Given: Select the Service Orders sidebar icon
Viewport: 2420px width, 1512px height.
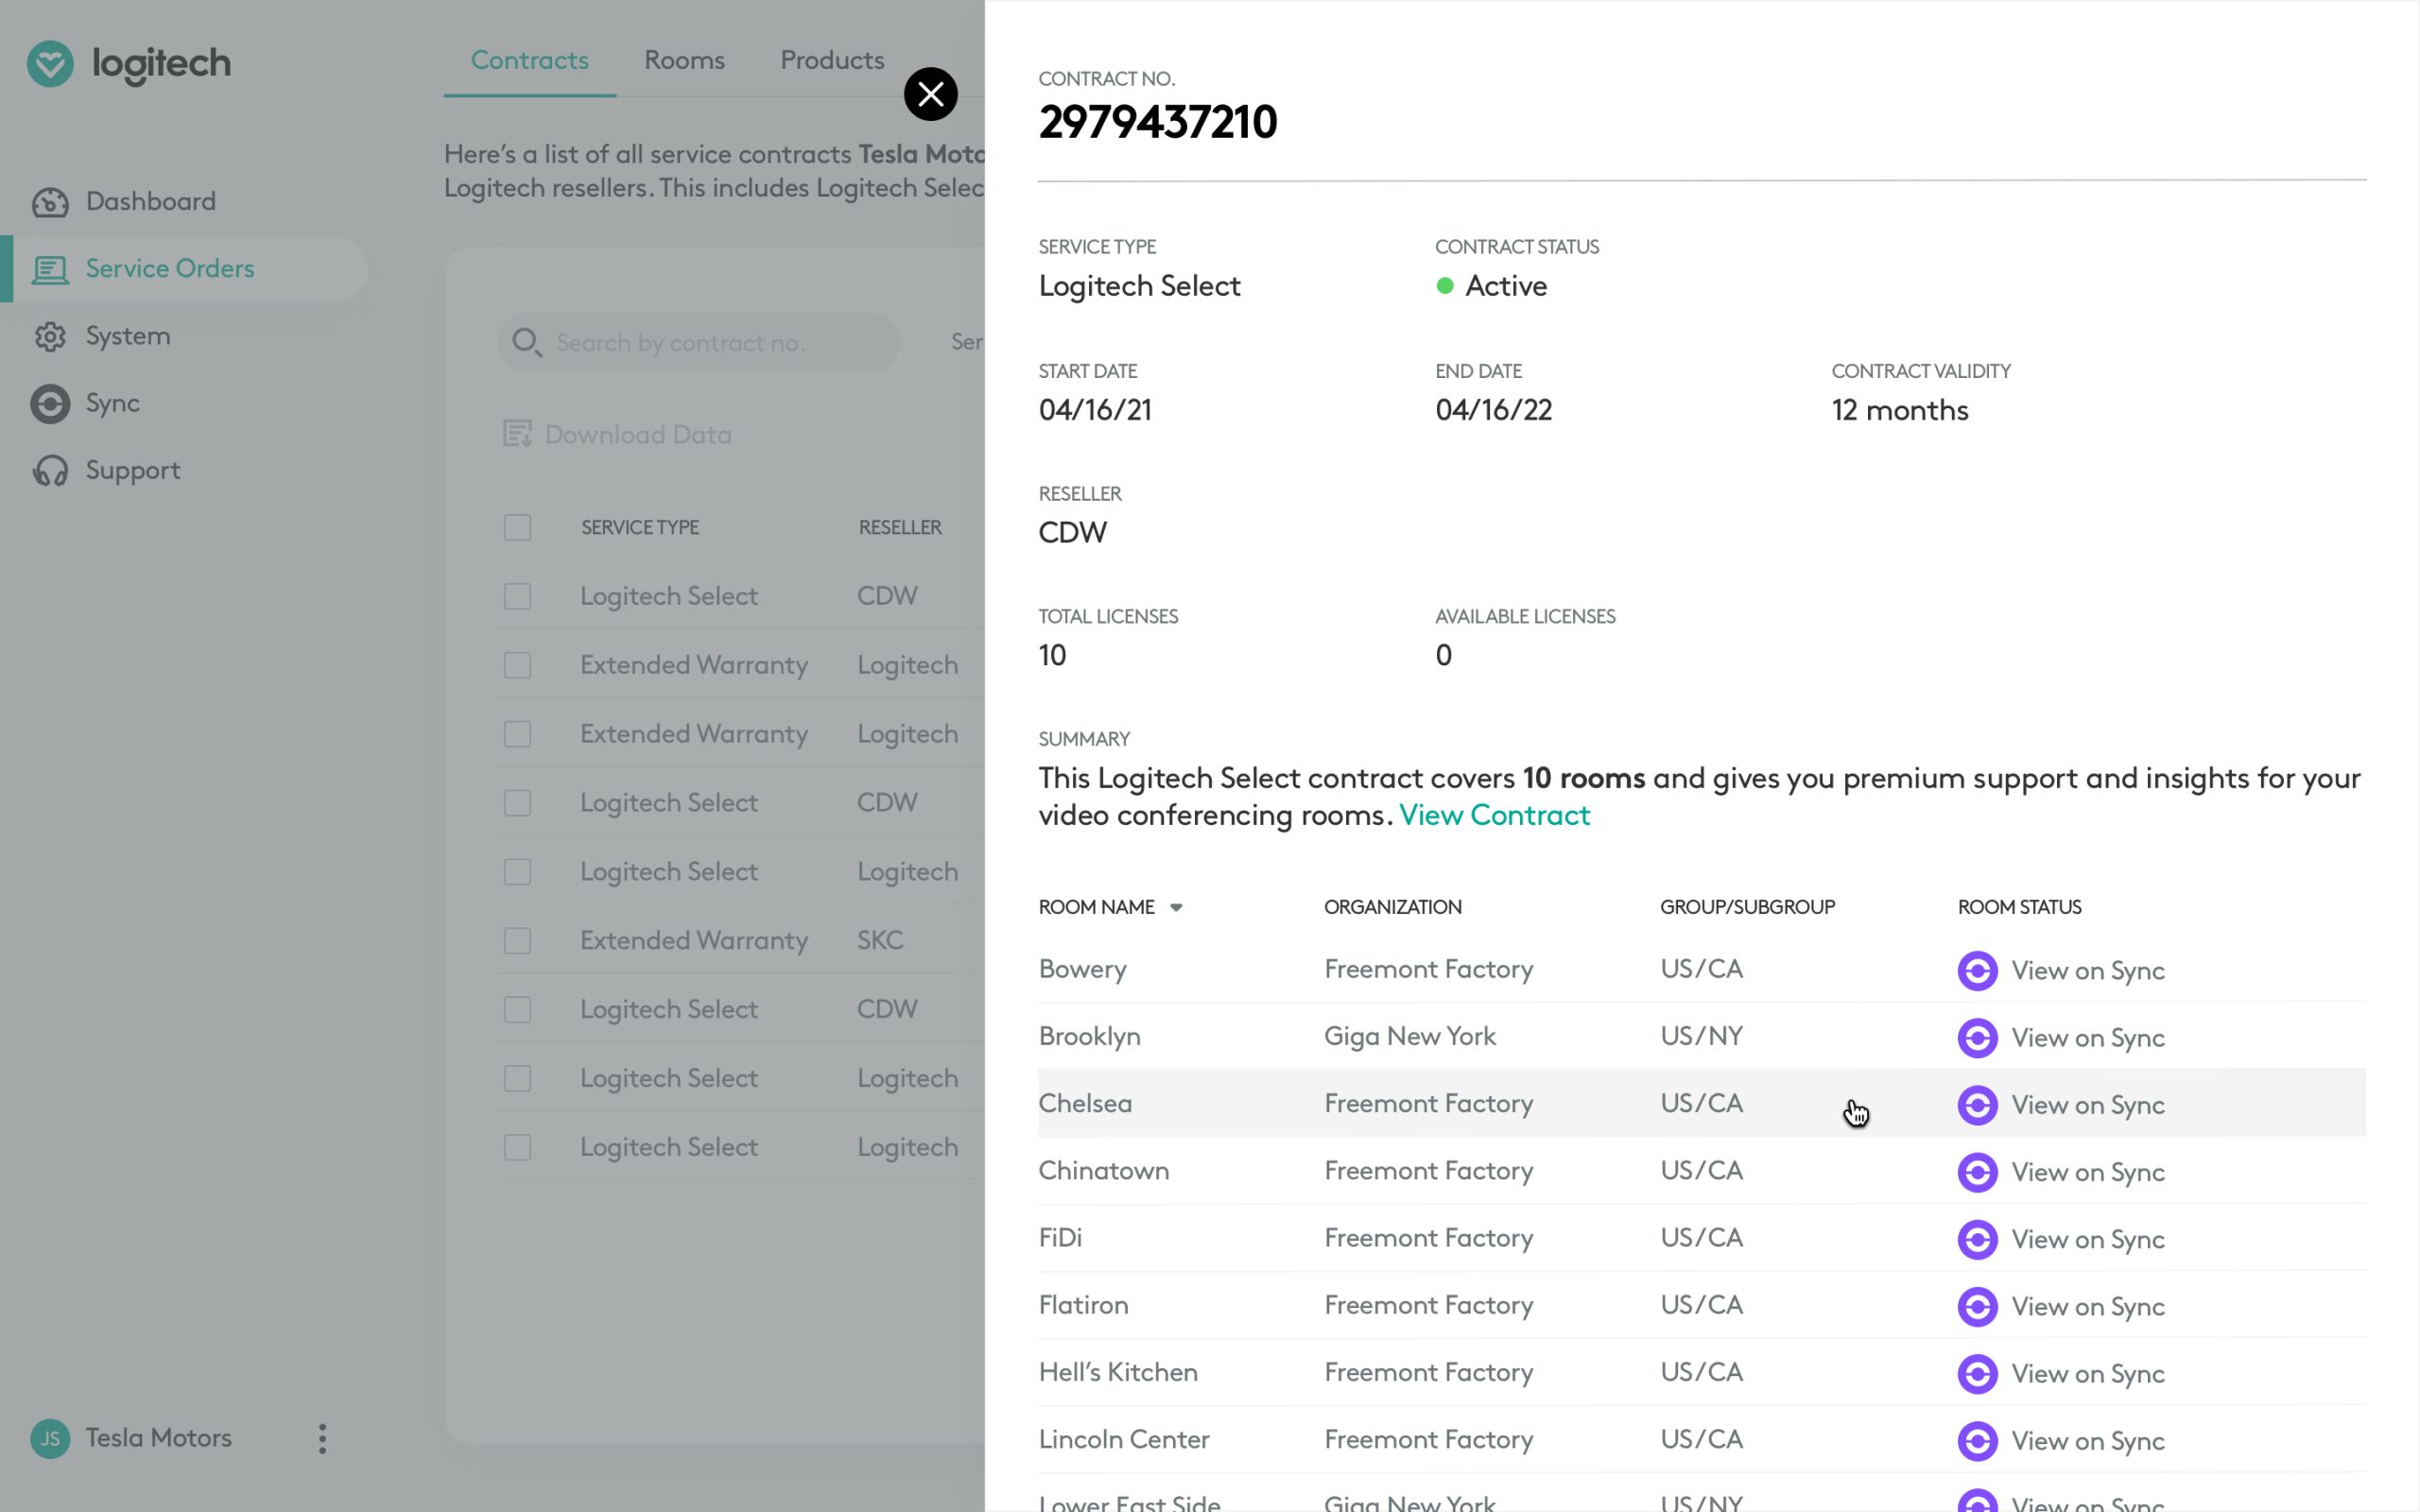Looking at the screenshot, I should pyautogui.click(x=50, y=269).
